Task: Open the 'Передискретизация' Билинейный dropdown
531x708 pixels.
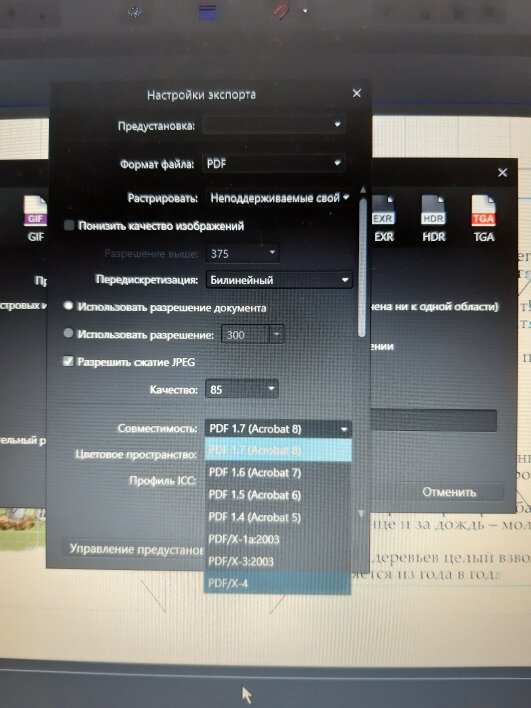Action: (279, 280)
